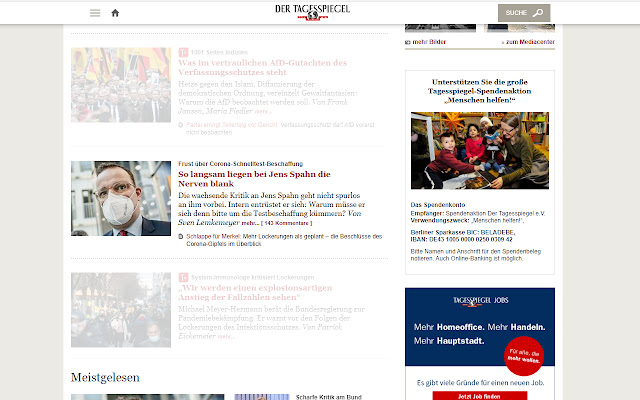This screenshot has width=640, height=400.
Task: Click the Spendenaktion children reading photo
Action: click(480, 151)
